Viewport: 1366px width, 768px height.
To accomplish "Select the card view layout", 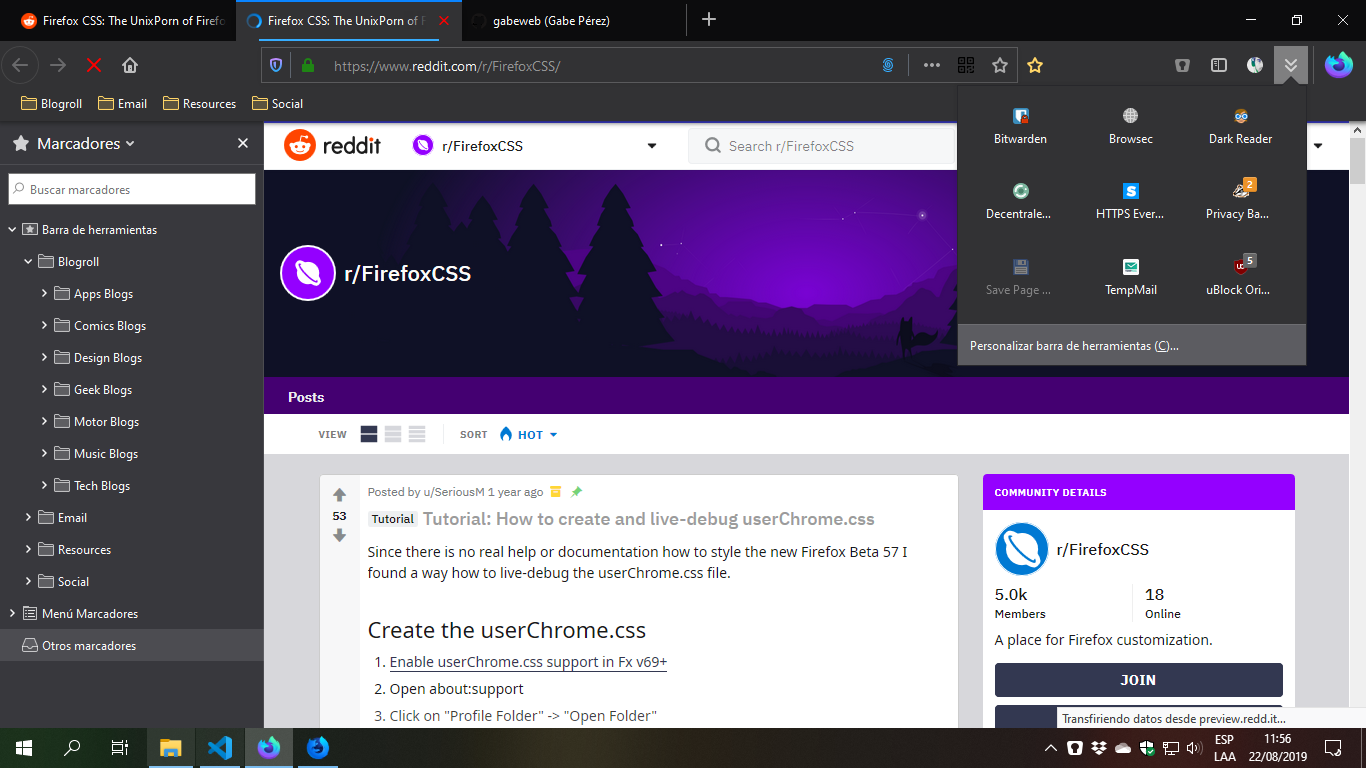I will tap(369, 434).
